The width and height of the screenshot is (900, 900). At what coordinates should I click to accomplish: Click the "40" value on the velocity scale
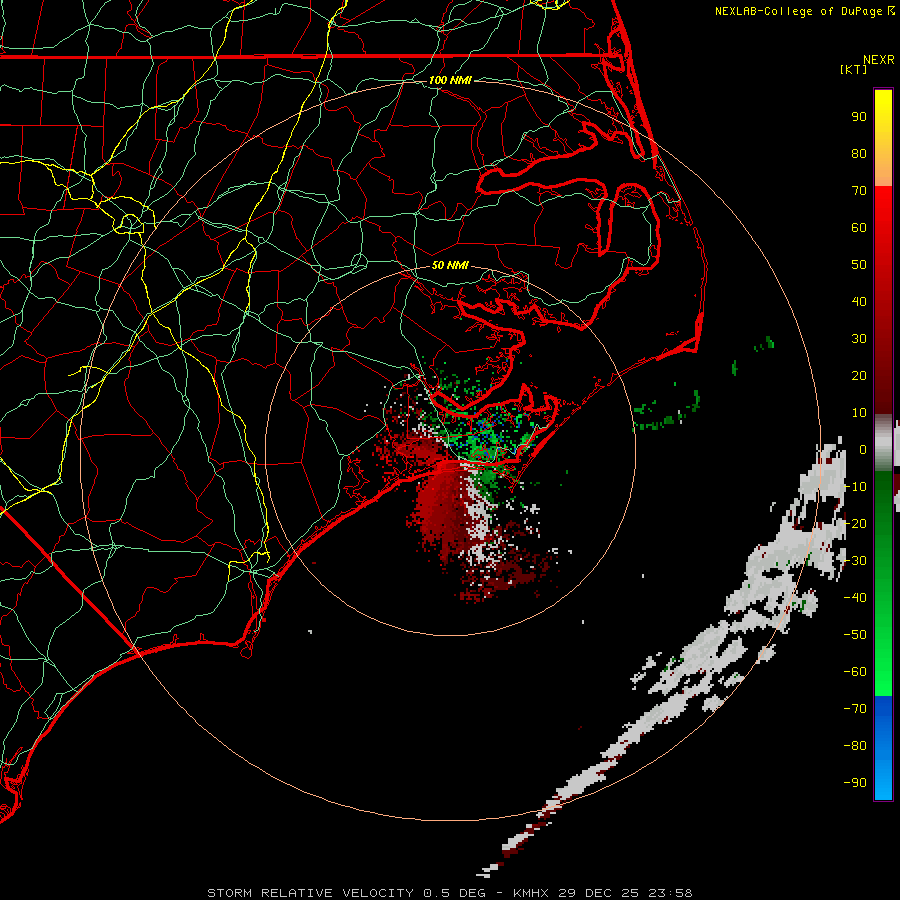(859, 301)
